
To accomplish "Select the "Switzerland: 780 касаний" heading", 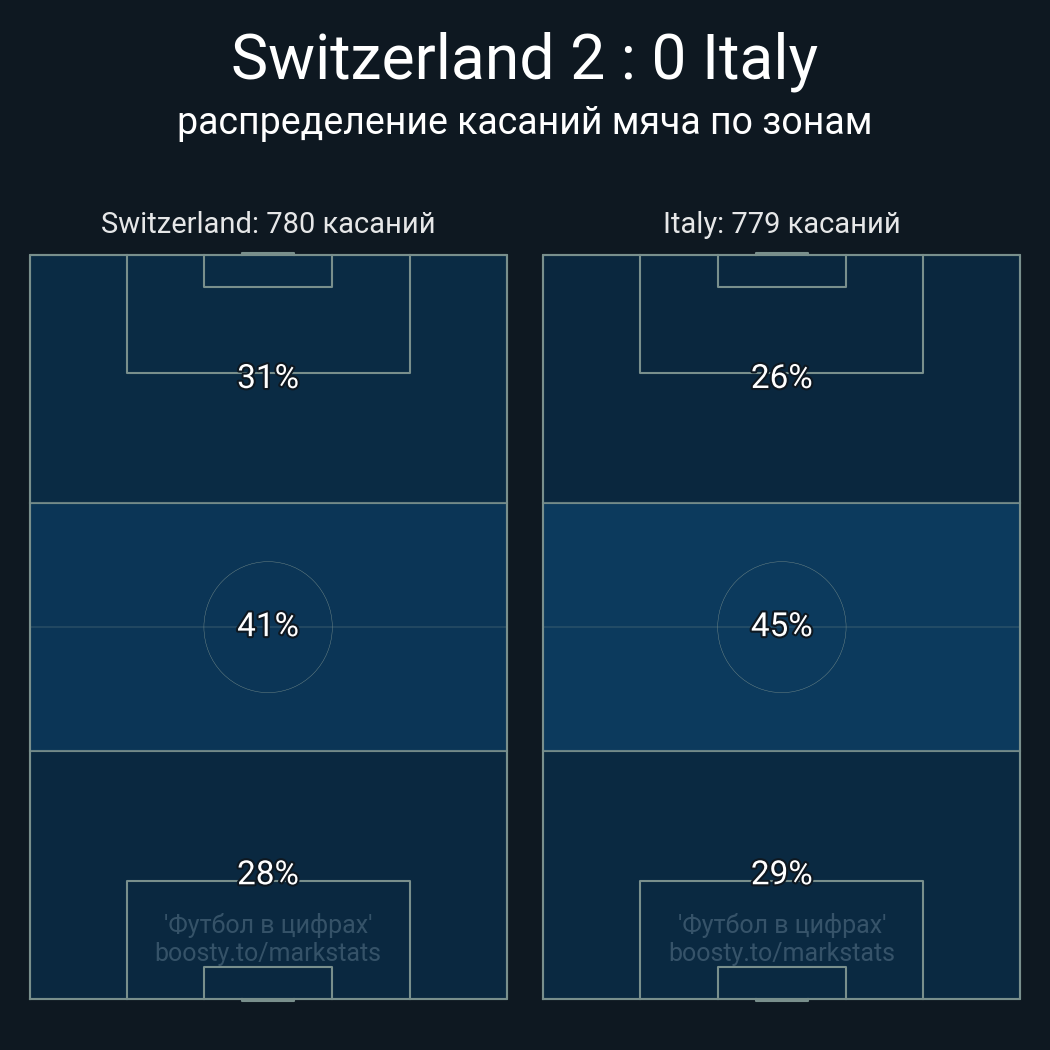I will click(x=268, y=223).
